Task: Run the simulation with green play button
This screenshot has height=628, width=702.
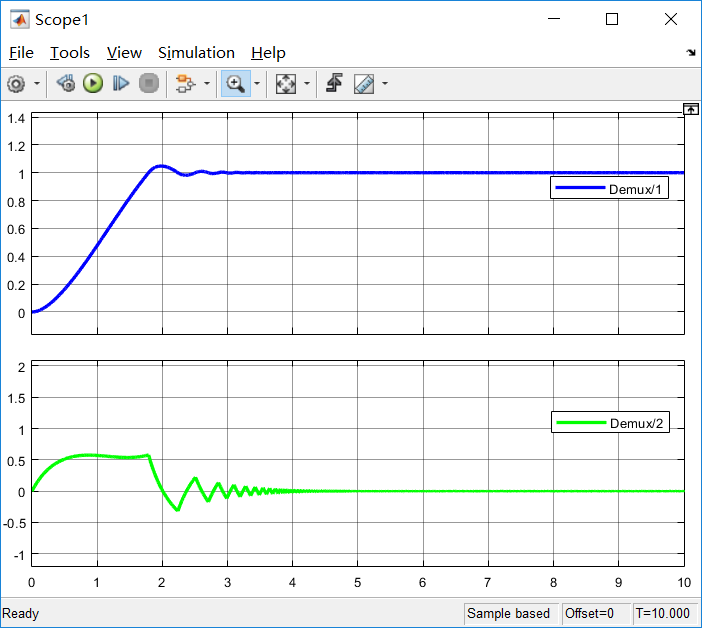Action: pyautogui.click(x=93, y=83)
